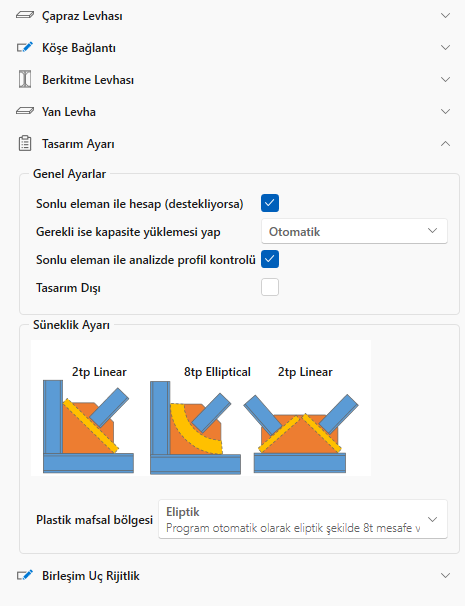Open the Otomatik kapasite yüklemesi dropdown
The width and height of the screenshot is (465, 606).
point(354,231)
